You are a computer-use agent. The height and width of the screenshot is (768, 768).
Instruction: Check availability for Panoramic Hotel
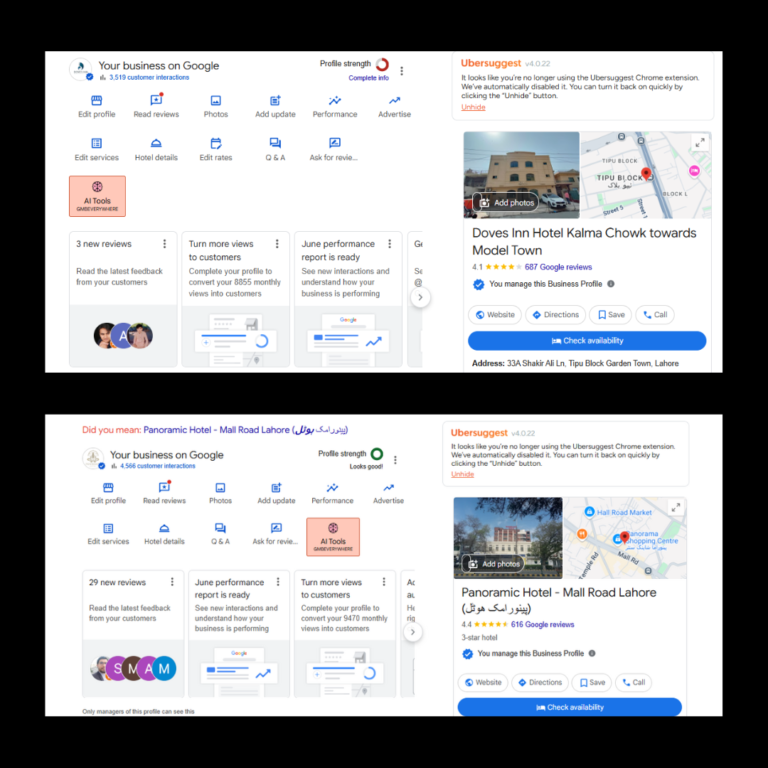[570, 707]
